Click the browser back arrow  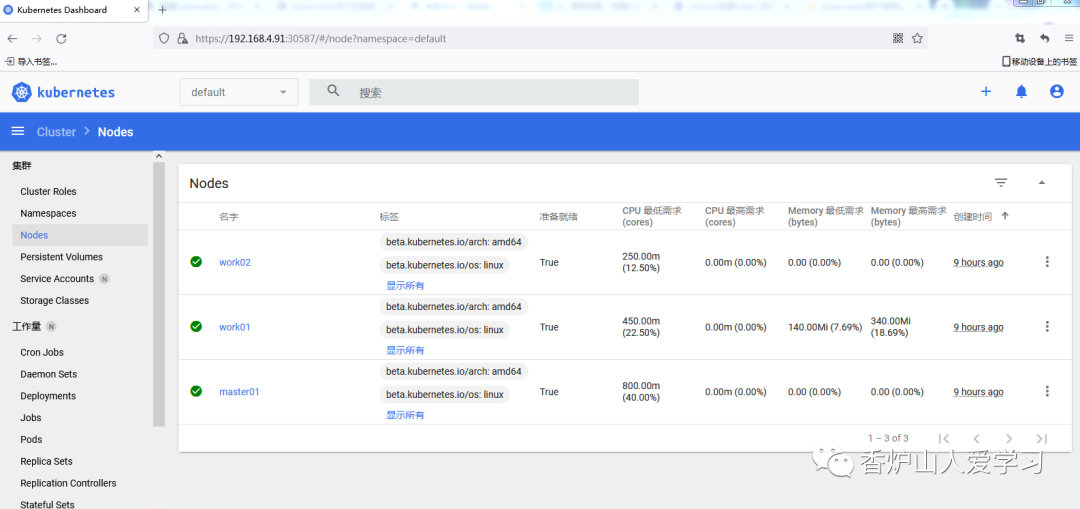pos(12,39)
